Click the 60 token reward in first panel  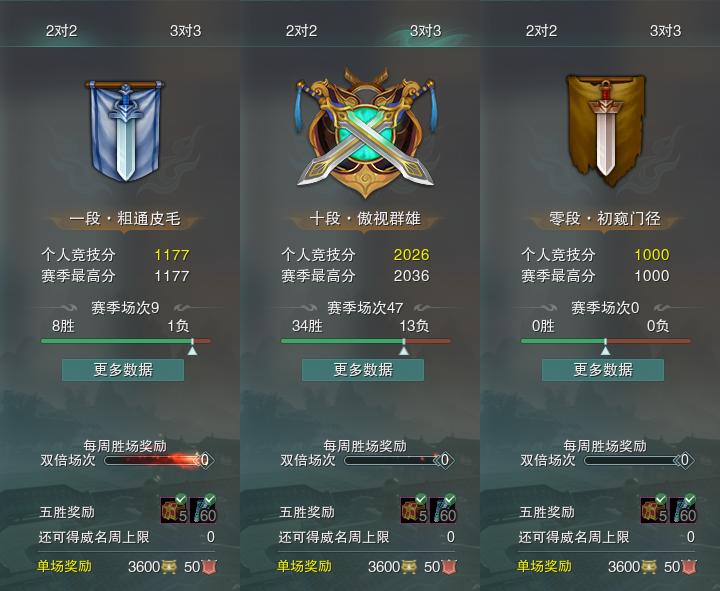(203, 509)
